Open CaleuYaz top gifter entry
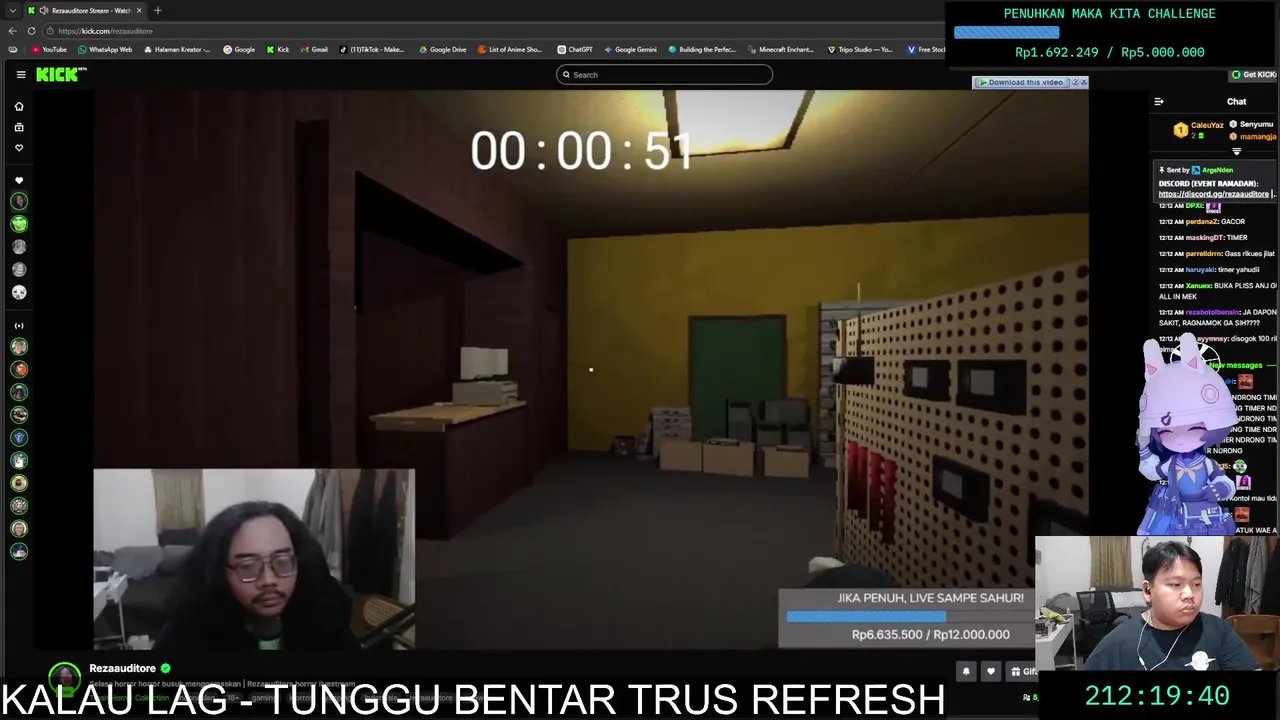 click(1199, 130)
